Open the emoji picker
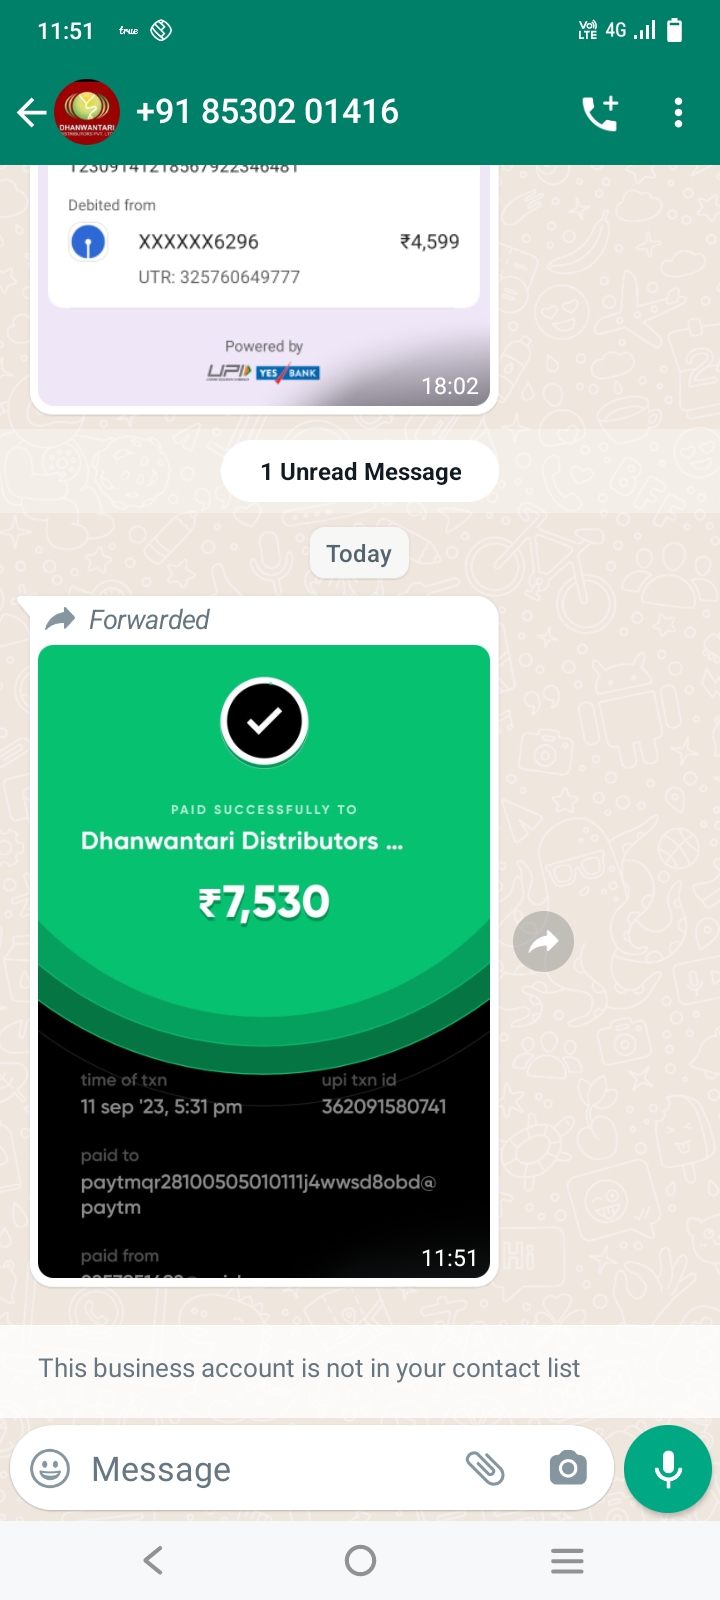720x1600 pixels. pyautogui.click(x=50, y=1469)
